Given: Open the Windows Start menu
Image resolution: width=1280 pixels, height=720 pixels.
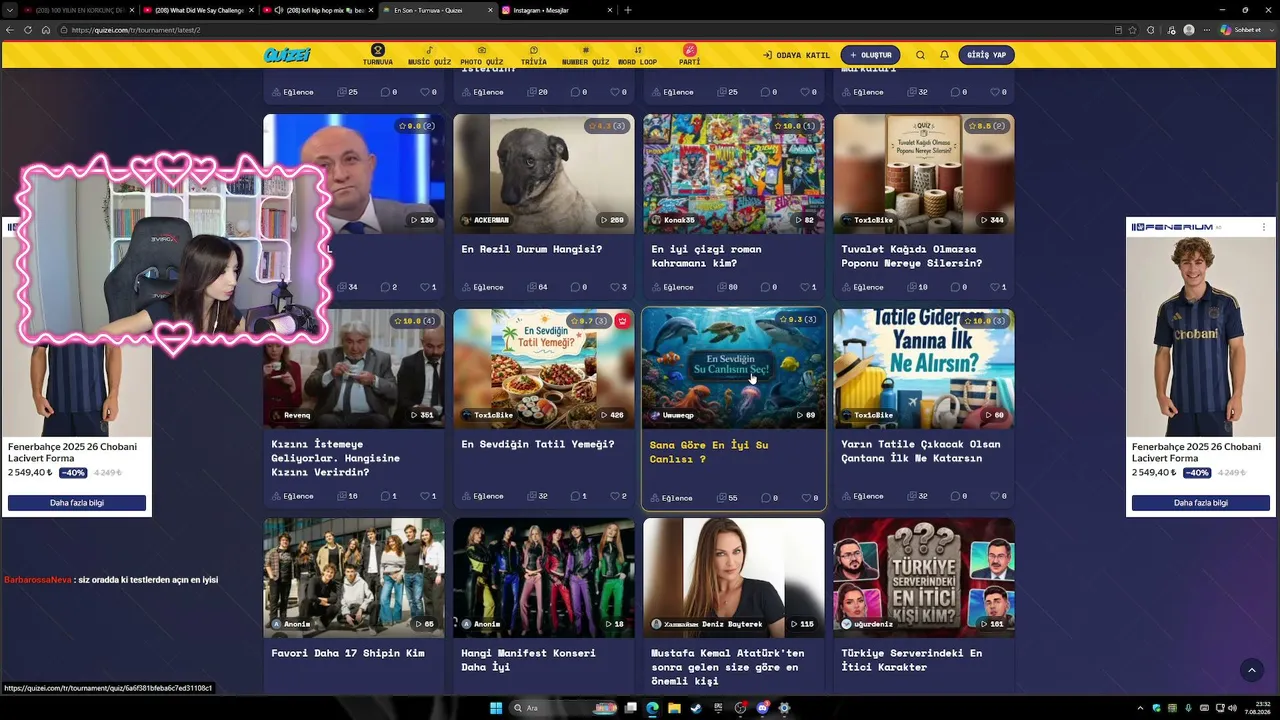Looking at the screenshot, I should [x=496, y=708].
